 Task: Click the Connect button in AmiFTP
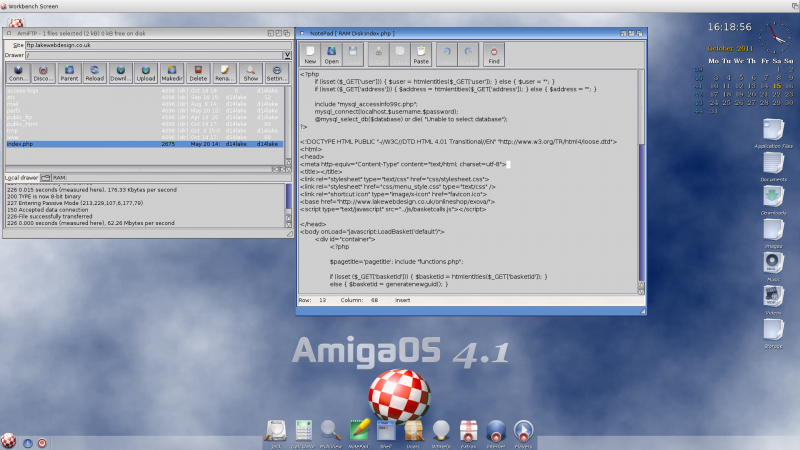pyautogui.click(x=17, y=72)
